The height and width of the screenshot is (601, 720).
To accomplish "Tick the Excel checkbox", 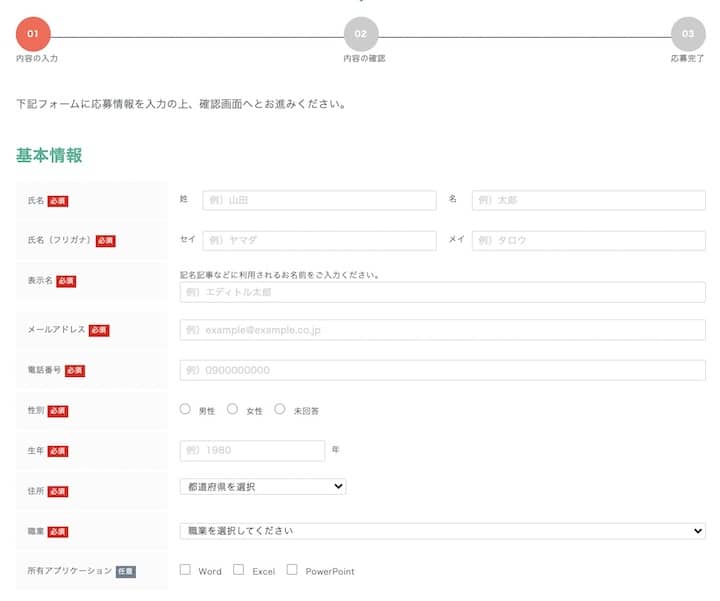I will click(x=239, y=570).
